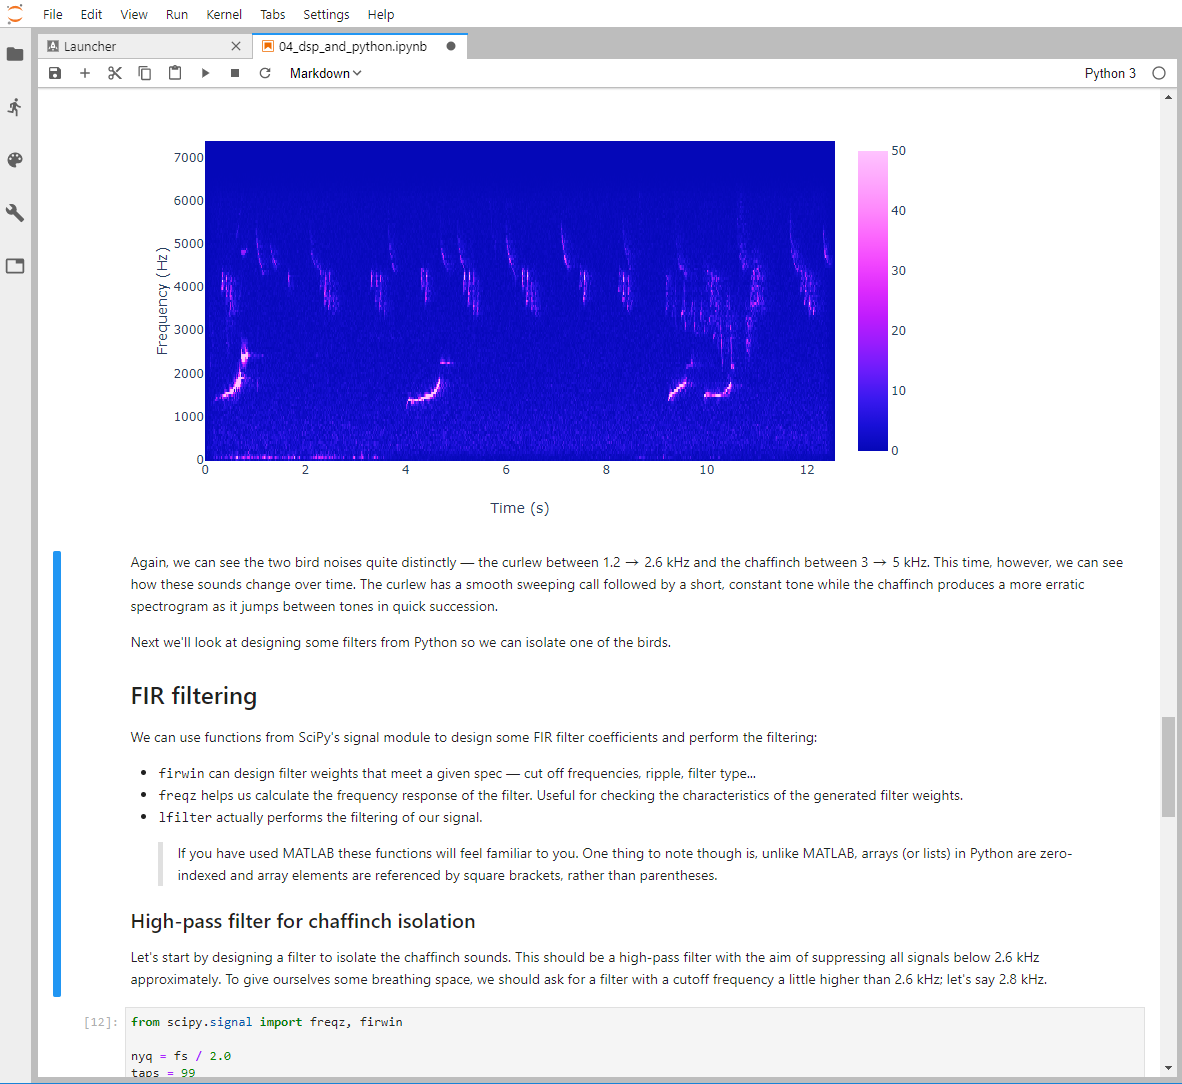Click the code cell [12] prompt
Image resolution: width=1182 pixels, height=1084 pixels.
101,1022
